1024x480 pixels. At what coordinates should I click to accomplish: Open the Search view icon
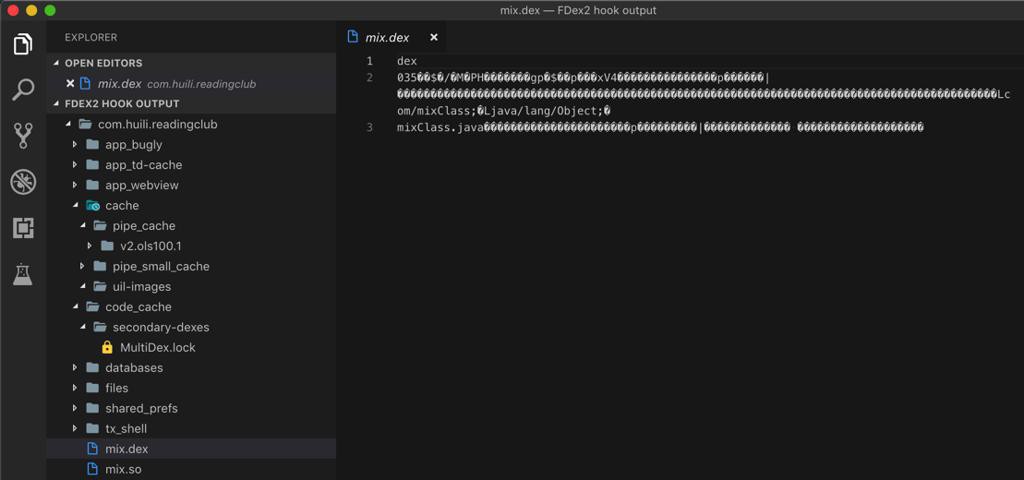23,91
